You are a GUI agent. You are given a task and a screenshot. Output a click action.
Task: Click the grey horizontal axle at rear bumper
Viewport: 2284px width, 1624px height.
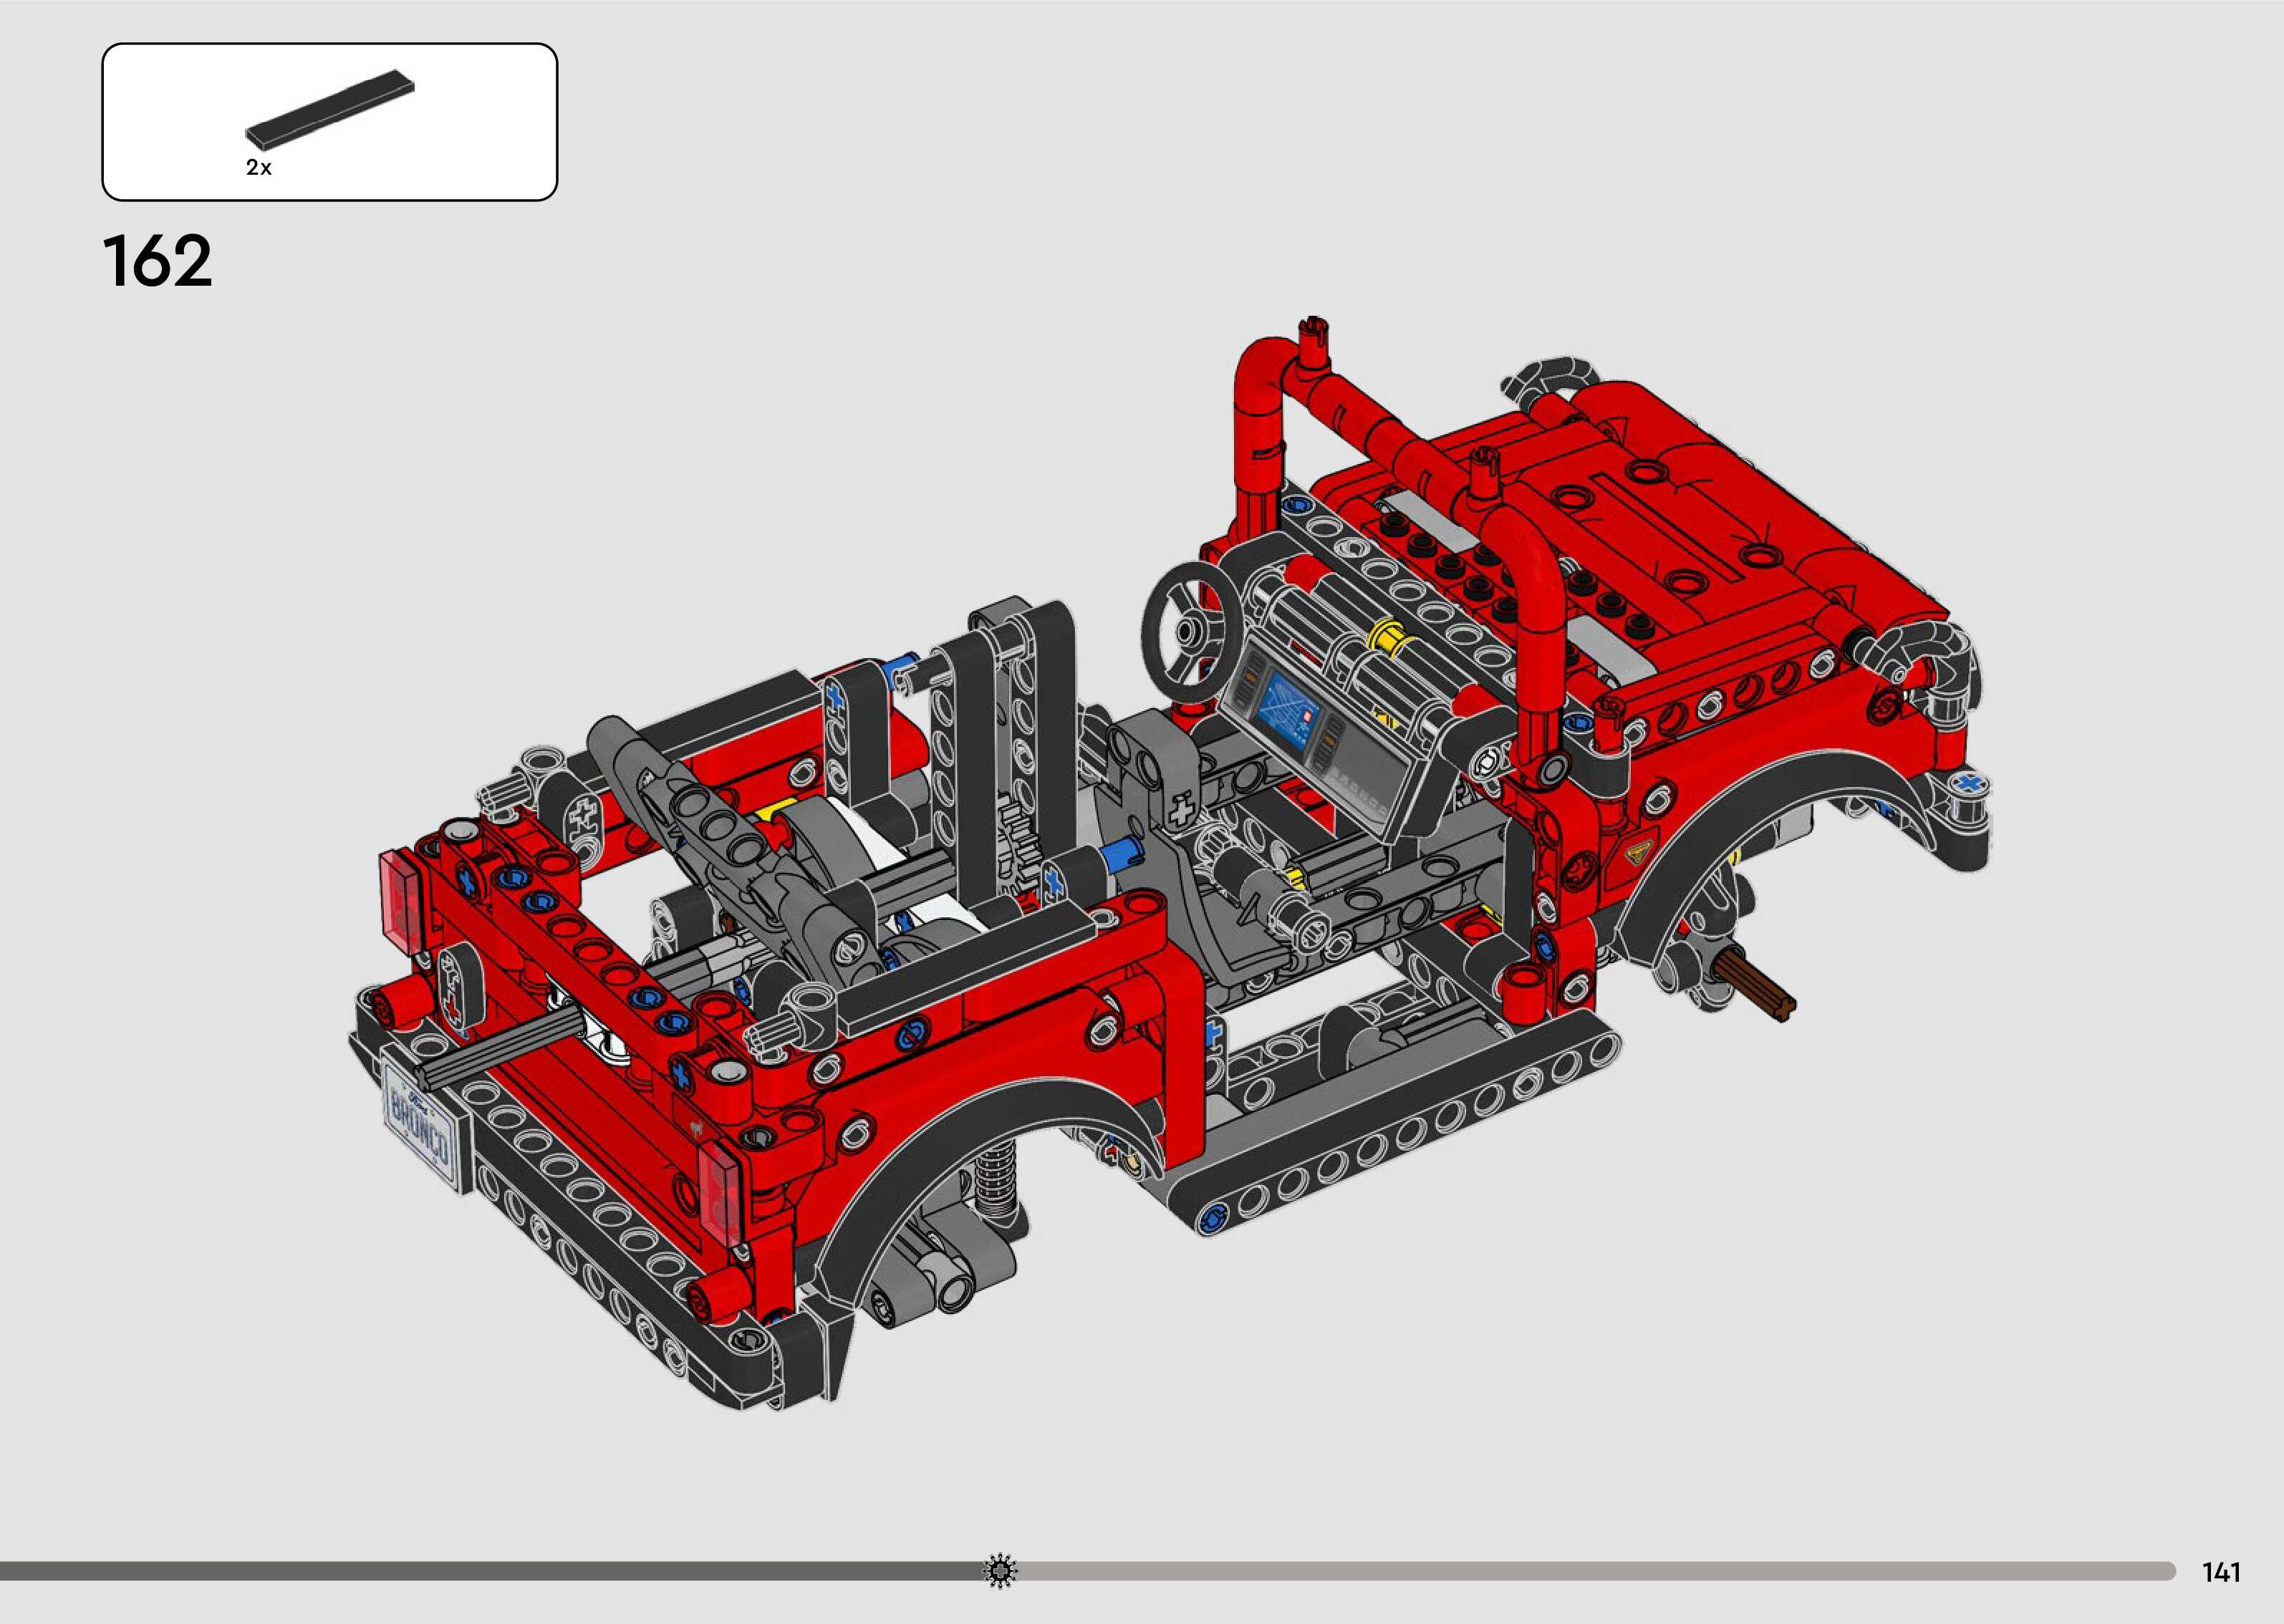500,1050
